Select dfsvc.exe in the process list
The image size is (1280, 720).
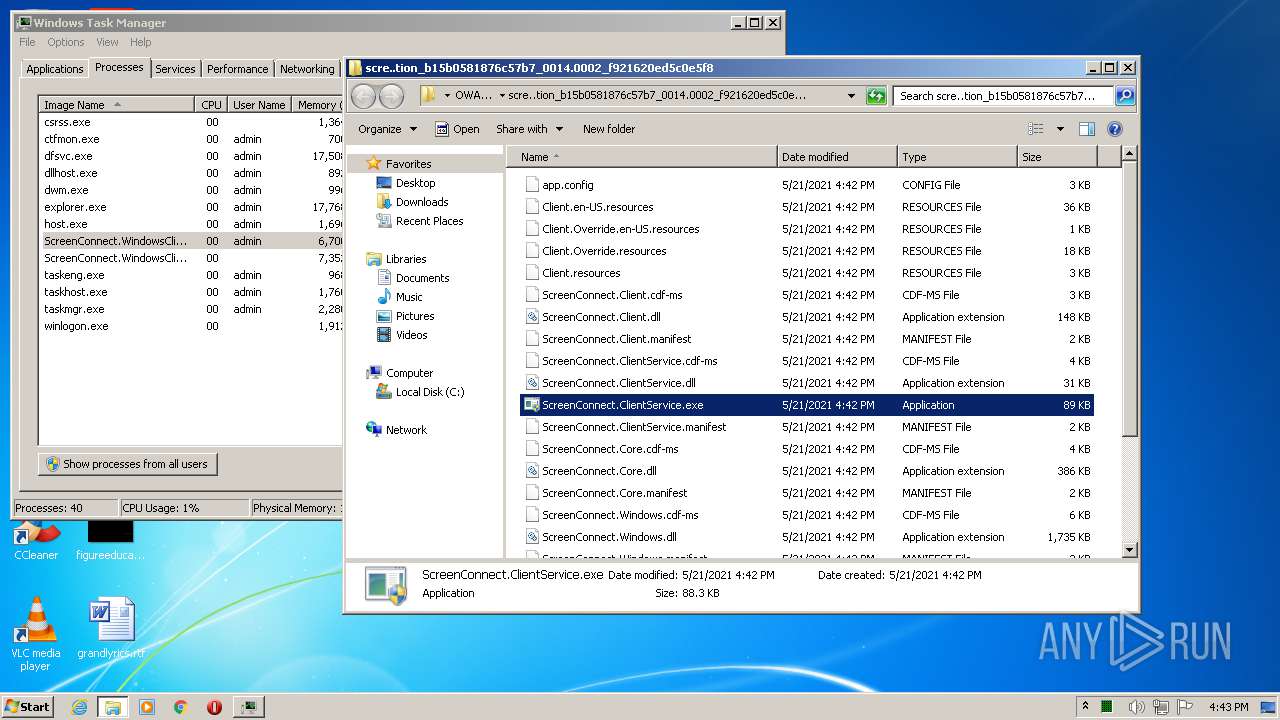tap(191, 156)
